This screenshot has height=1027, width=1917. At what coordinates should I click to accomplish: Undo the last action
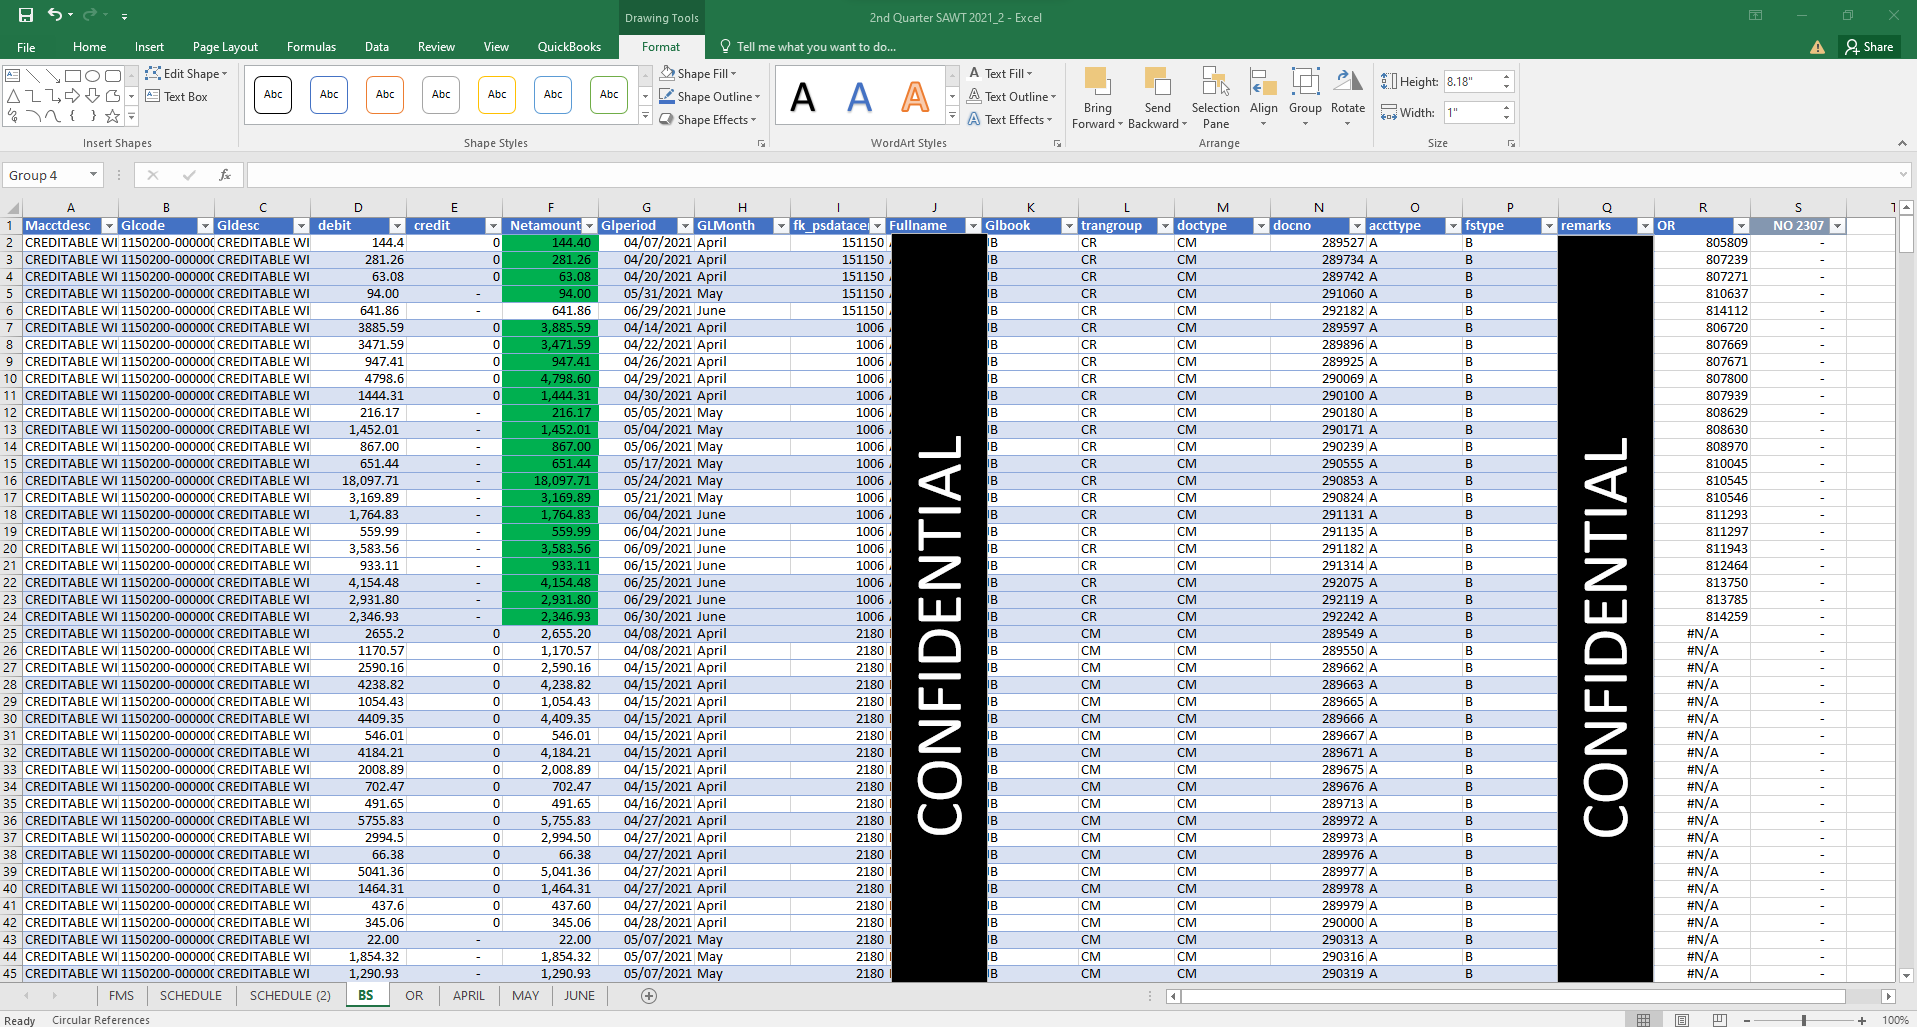[55, 15]
